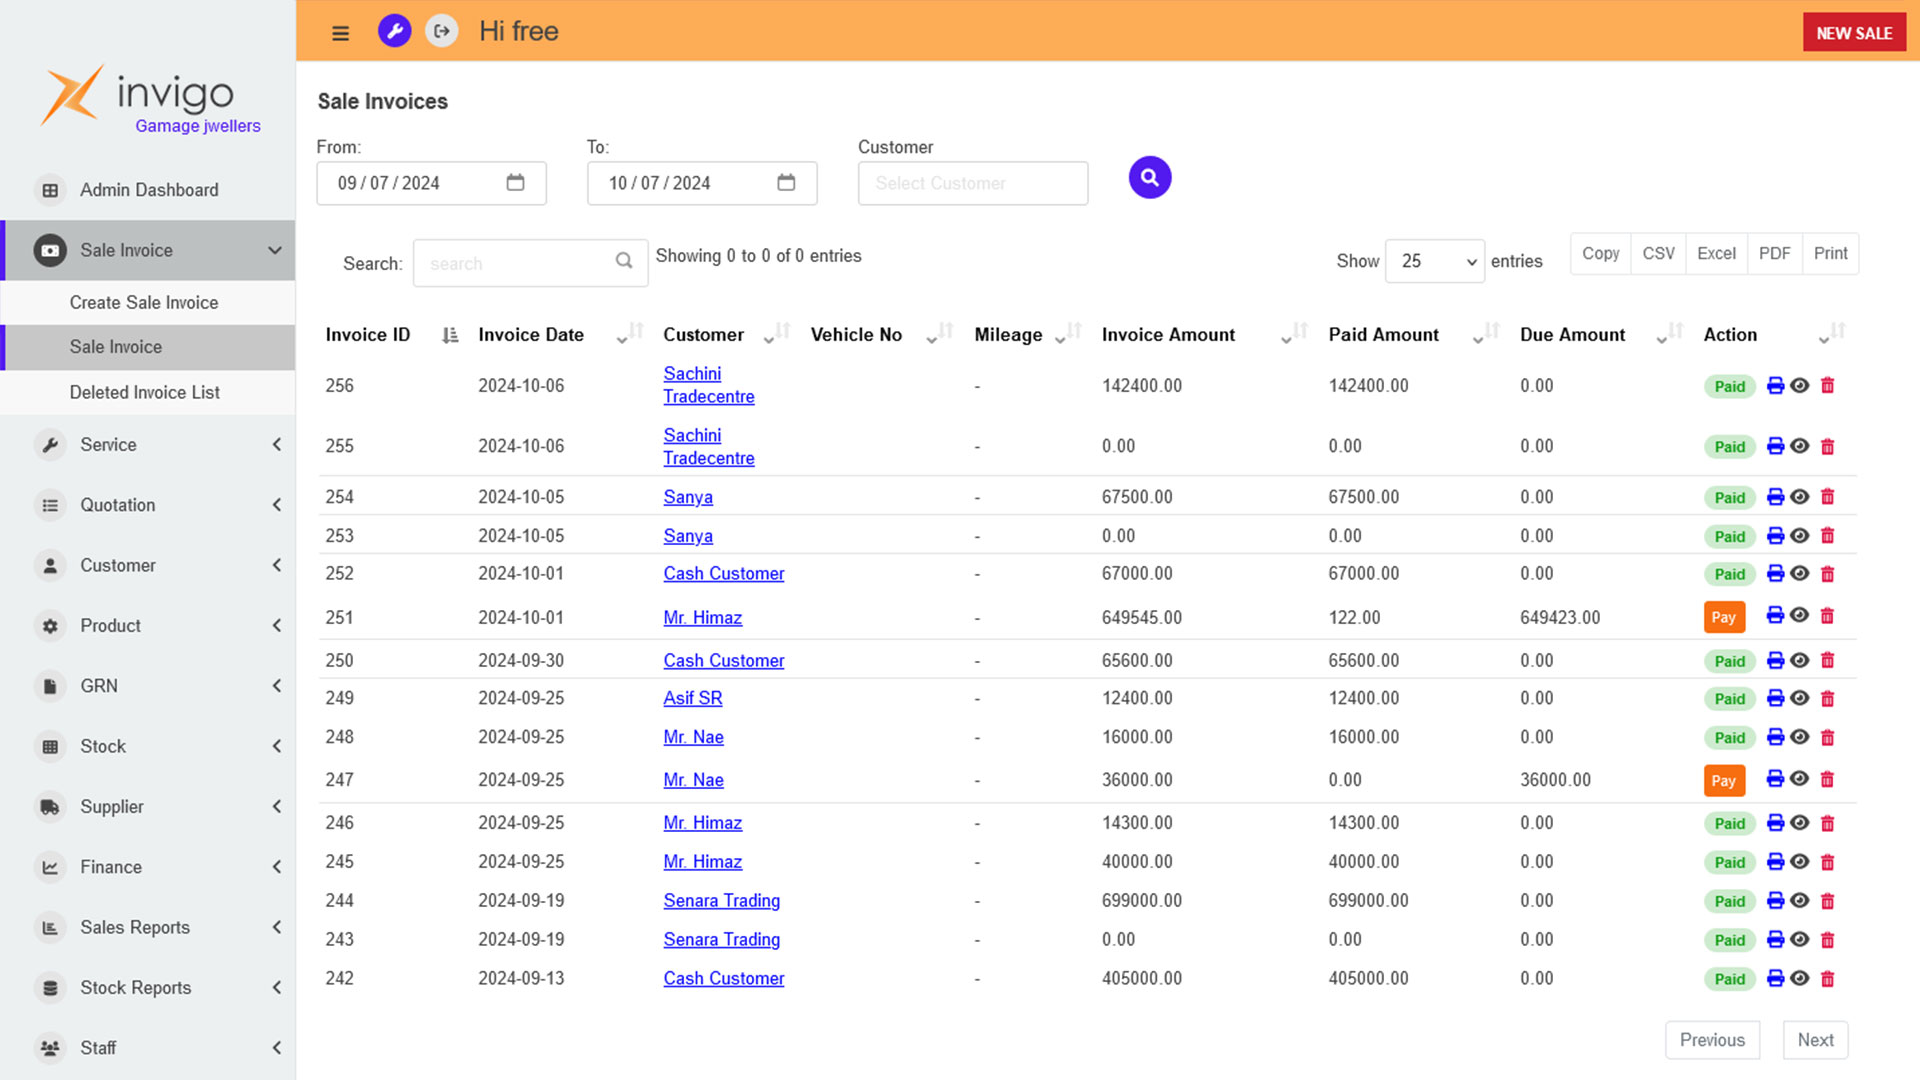Viewport: 1920px width, 1080px height.
Task: View invoice 255 with eye icon
Action: tap(1799, 446)
